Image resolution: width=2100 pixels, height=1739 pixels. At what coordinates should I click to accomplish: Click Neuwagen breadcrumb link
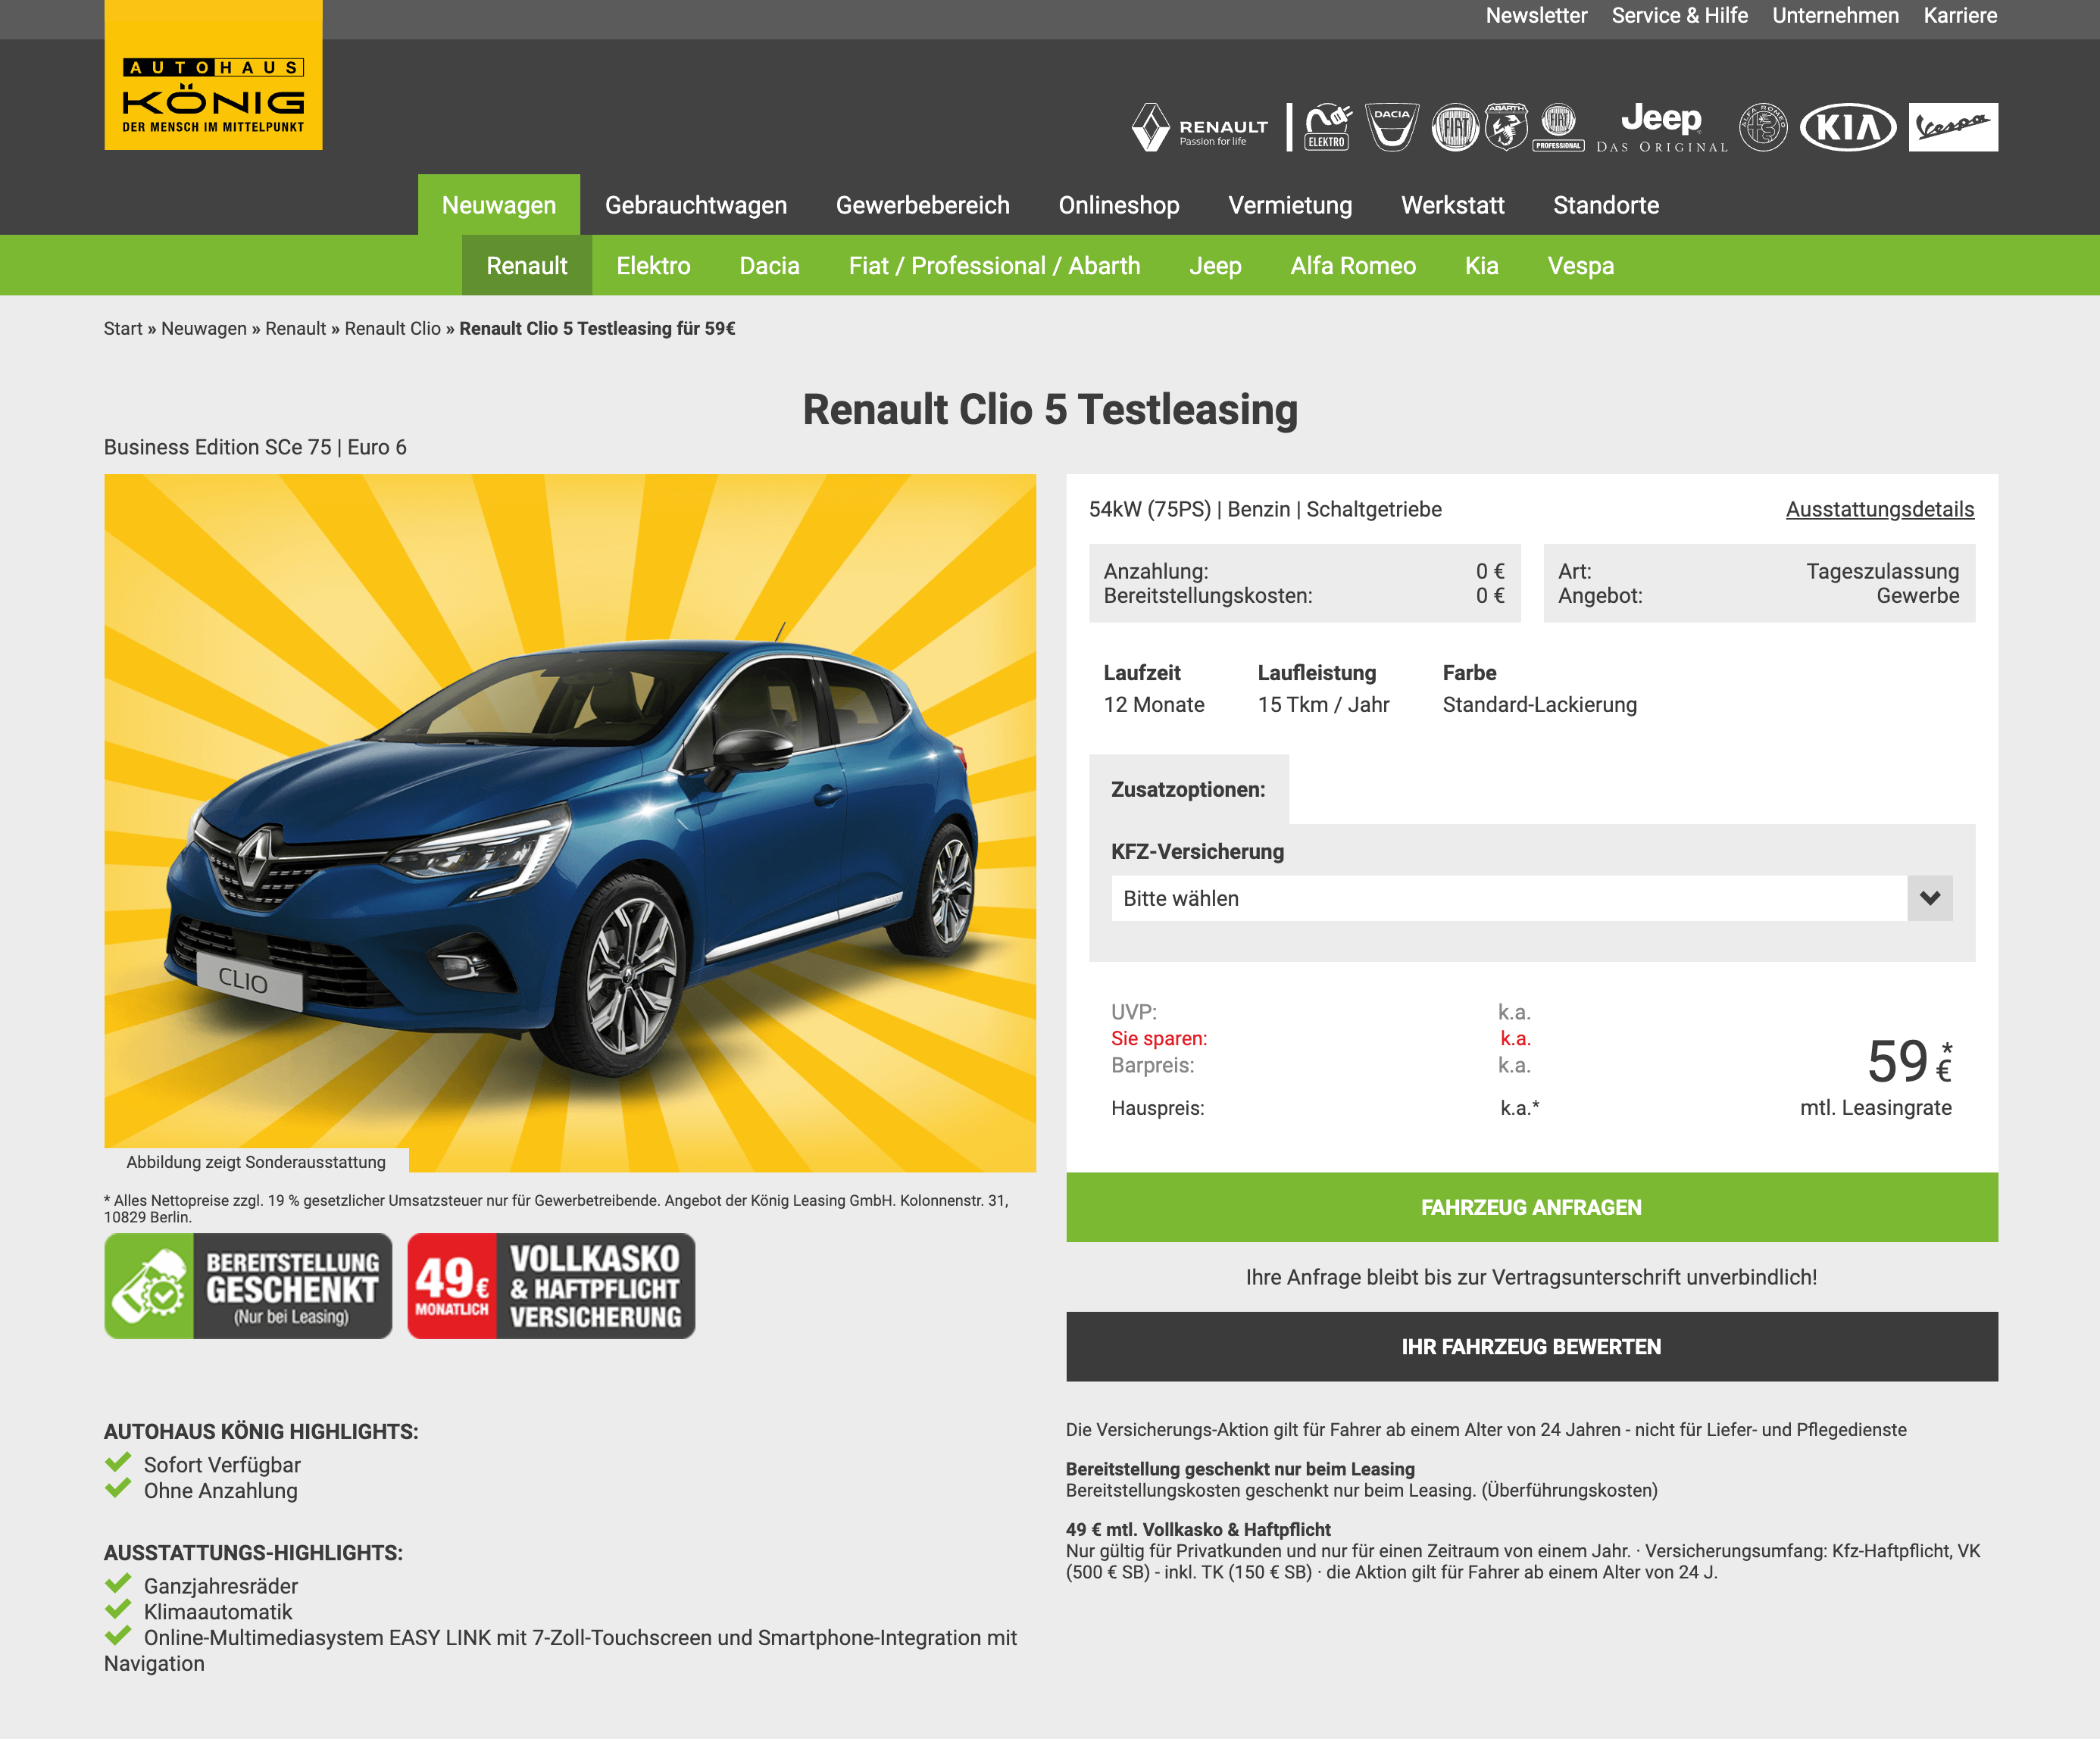point(204,328)
